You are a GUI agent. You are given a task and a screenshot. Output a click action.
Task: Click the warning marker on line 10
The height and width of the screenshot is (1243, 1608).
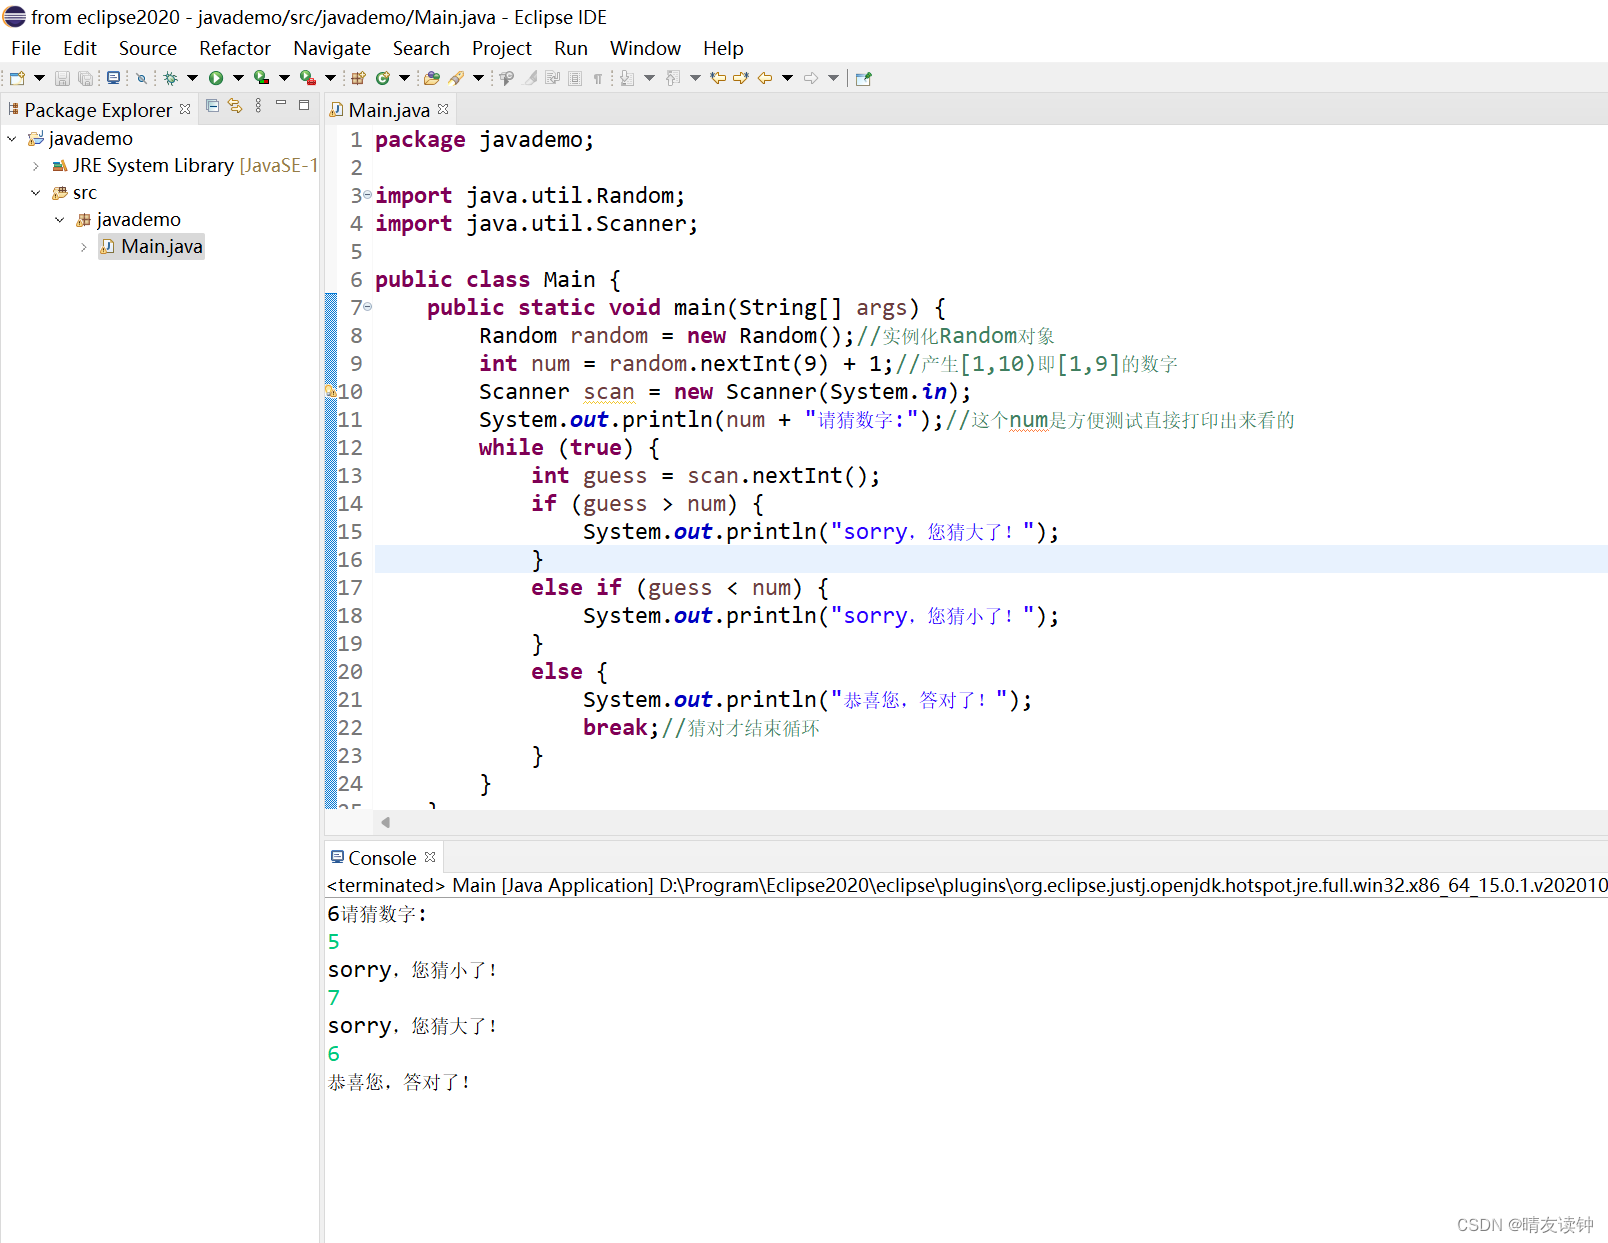coord(331,391)
